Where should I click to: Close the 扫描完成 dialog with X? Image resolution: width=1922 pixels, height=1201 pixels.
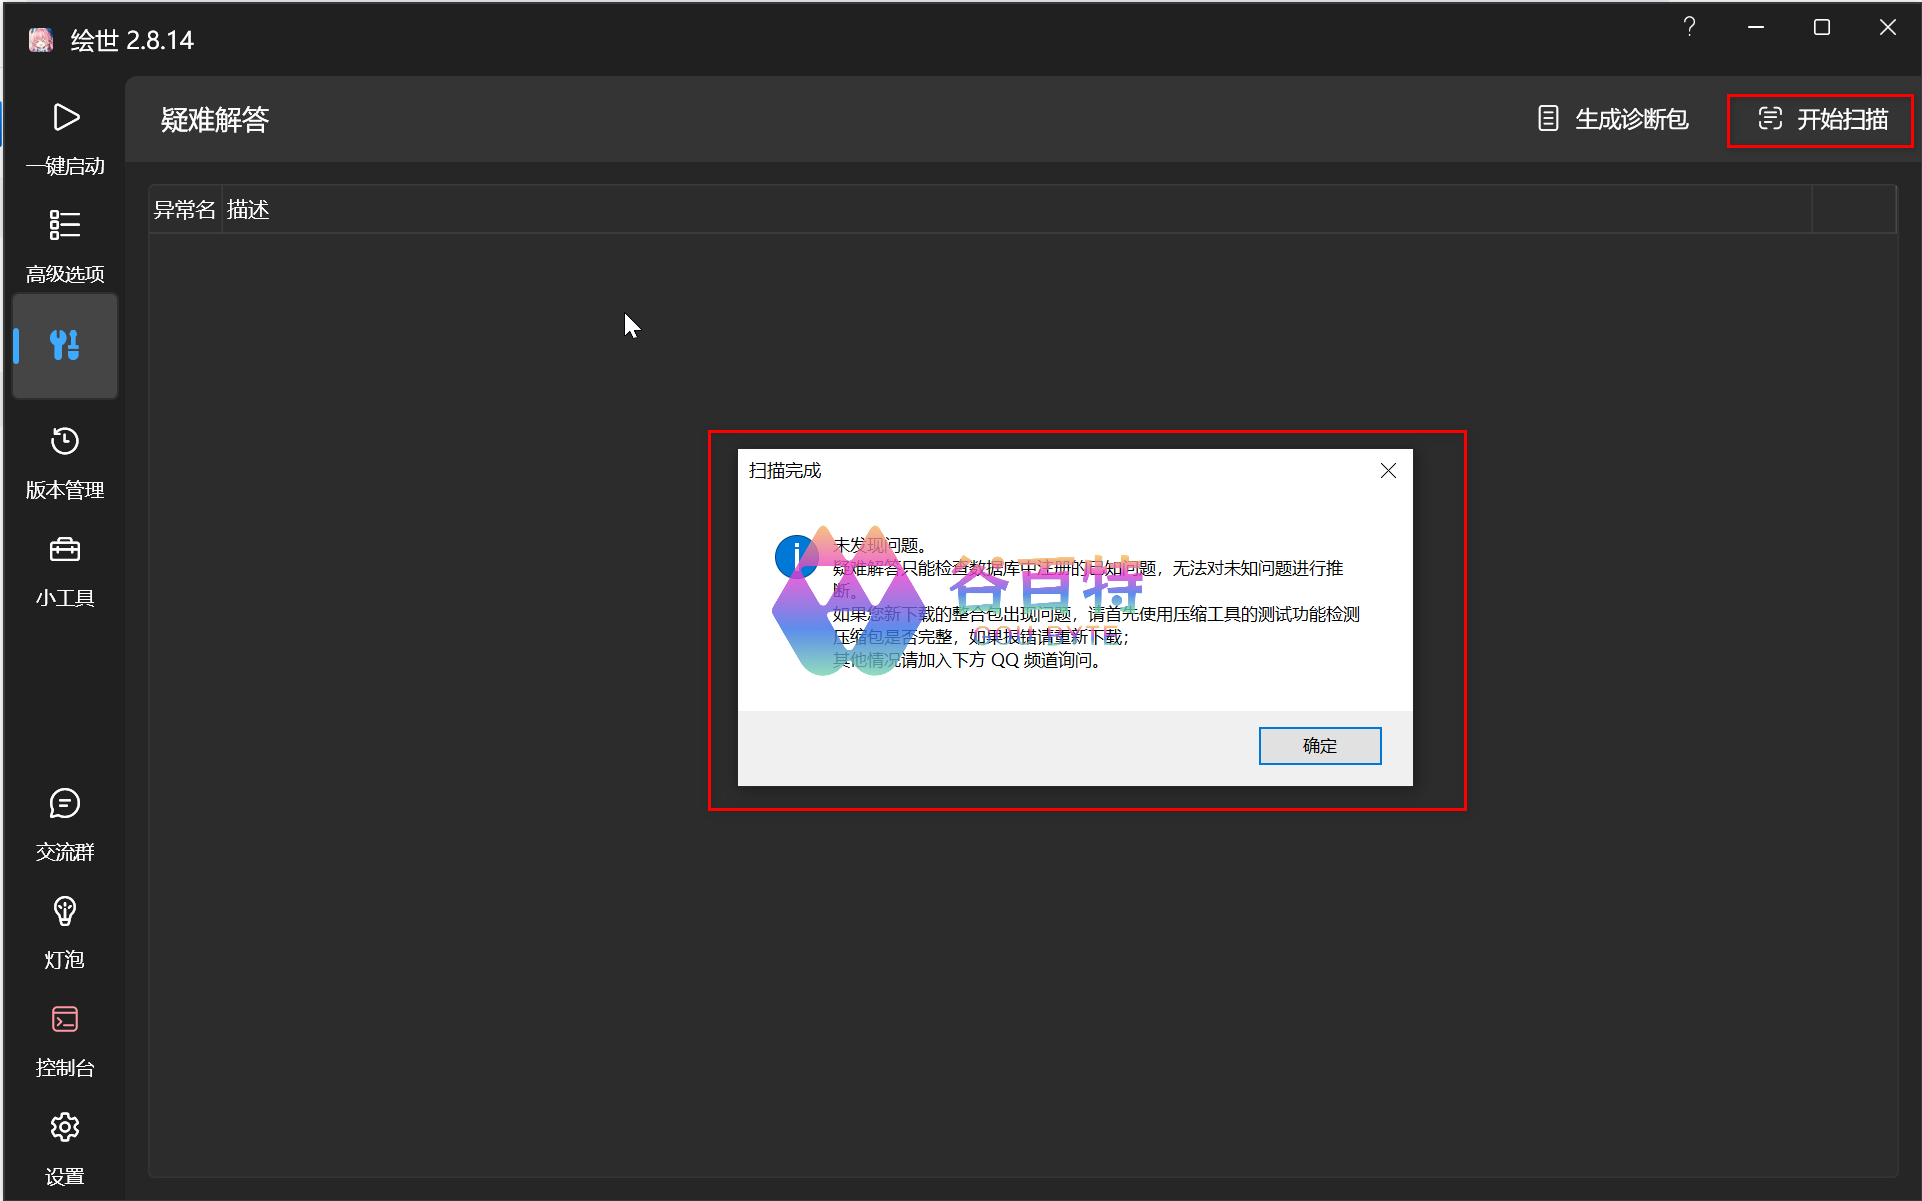coord(1388,471)
